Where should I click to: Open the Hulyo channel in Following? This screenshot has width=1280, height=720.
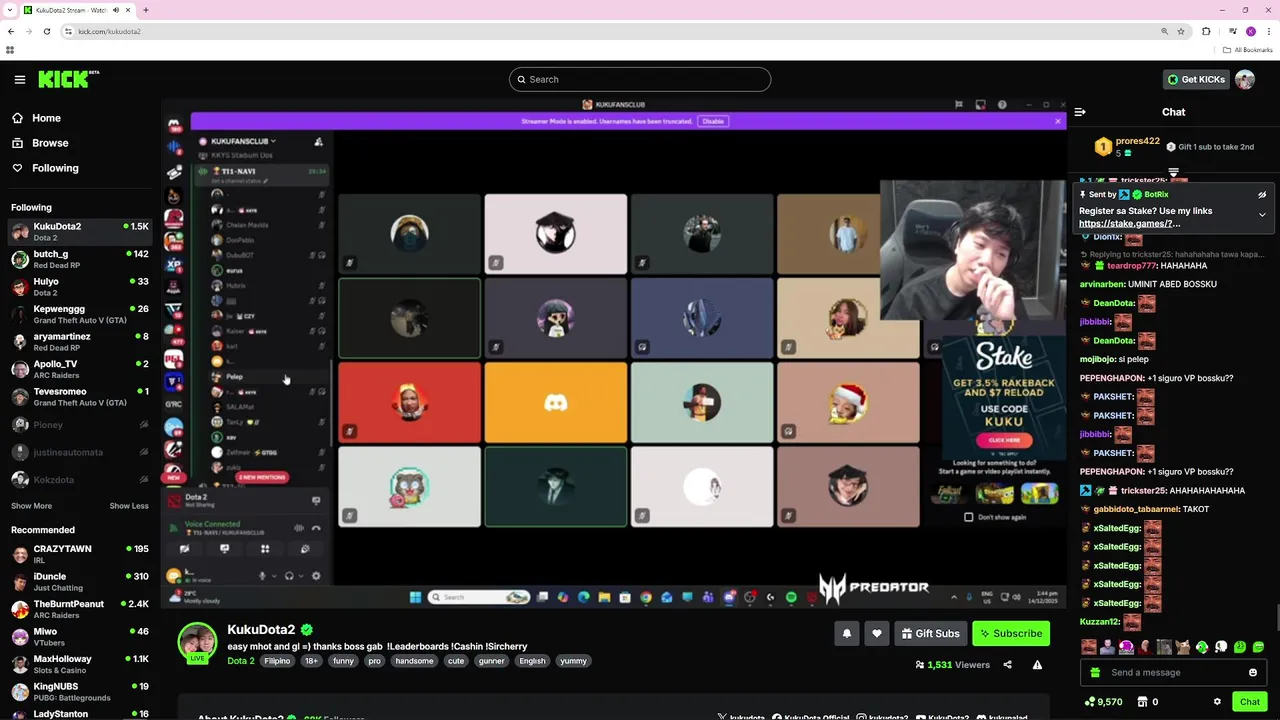[x=80, y=287]
